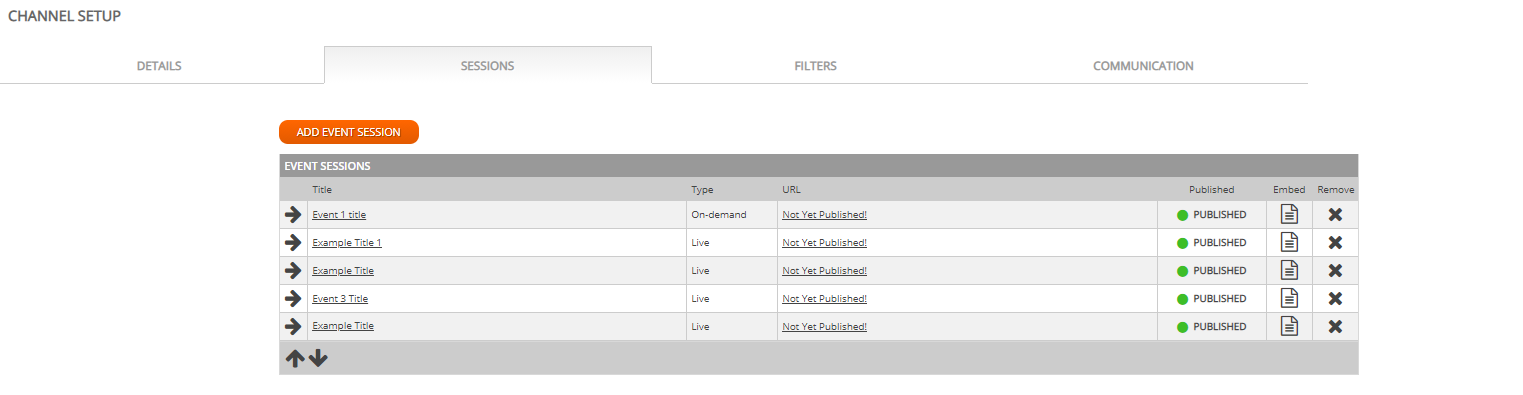Screen dimensions: 1523x395
Task: Delete the Event 3 Title session
Action: [1334, 298]
